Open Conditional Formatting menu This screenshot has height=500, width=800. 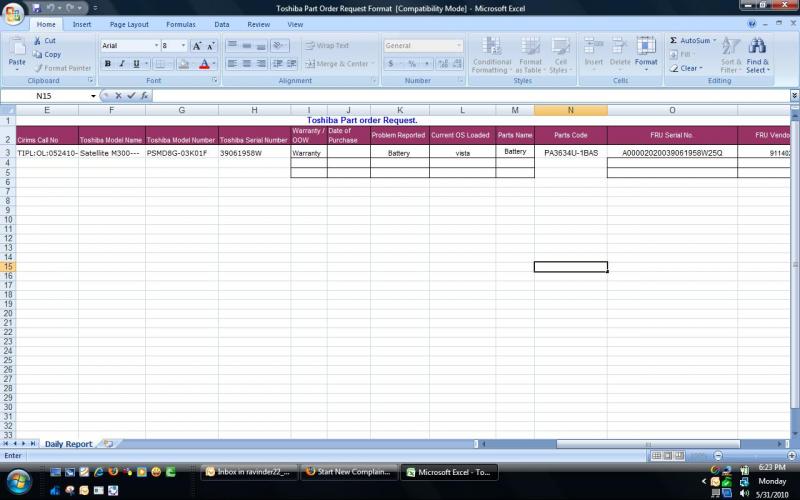(x=491, y=55)
